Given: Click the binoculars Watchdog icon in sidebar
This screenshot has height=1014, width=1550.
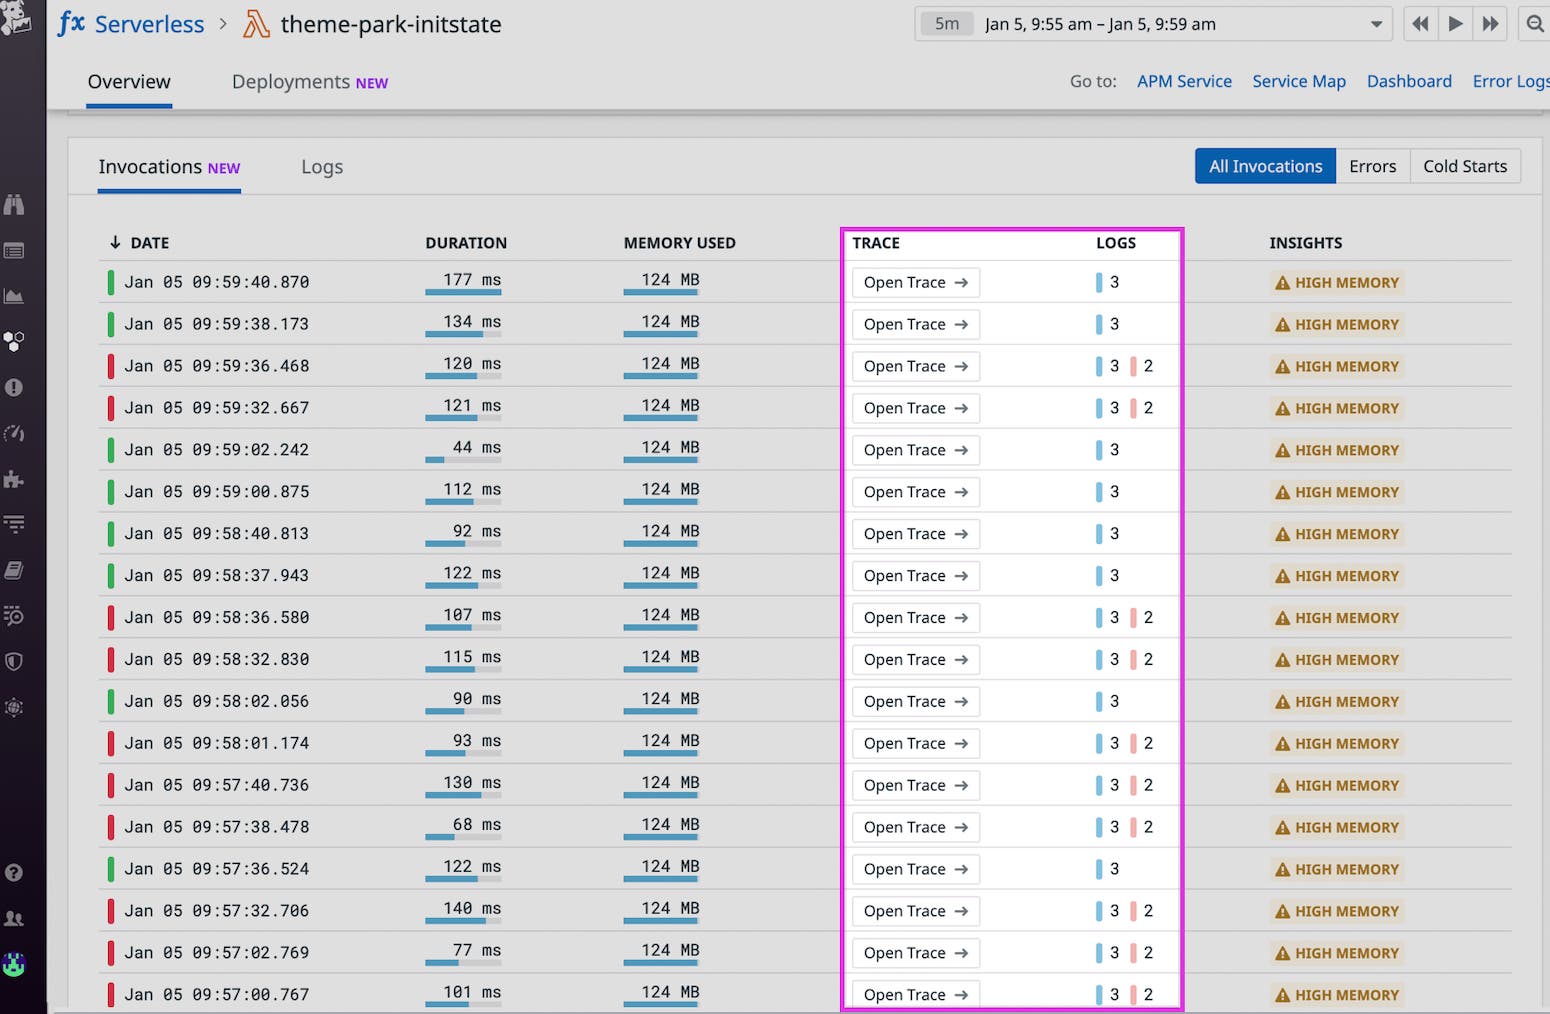Looking at the screenshot, I should [14, 204].
